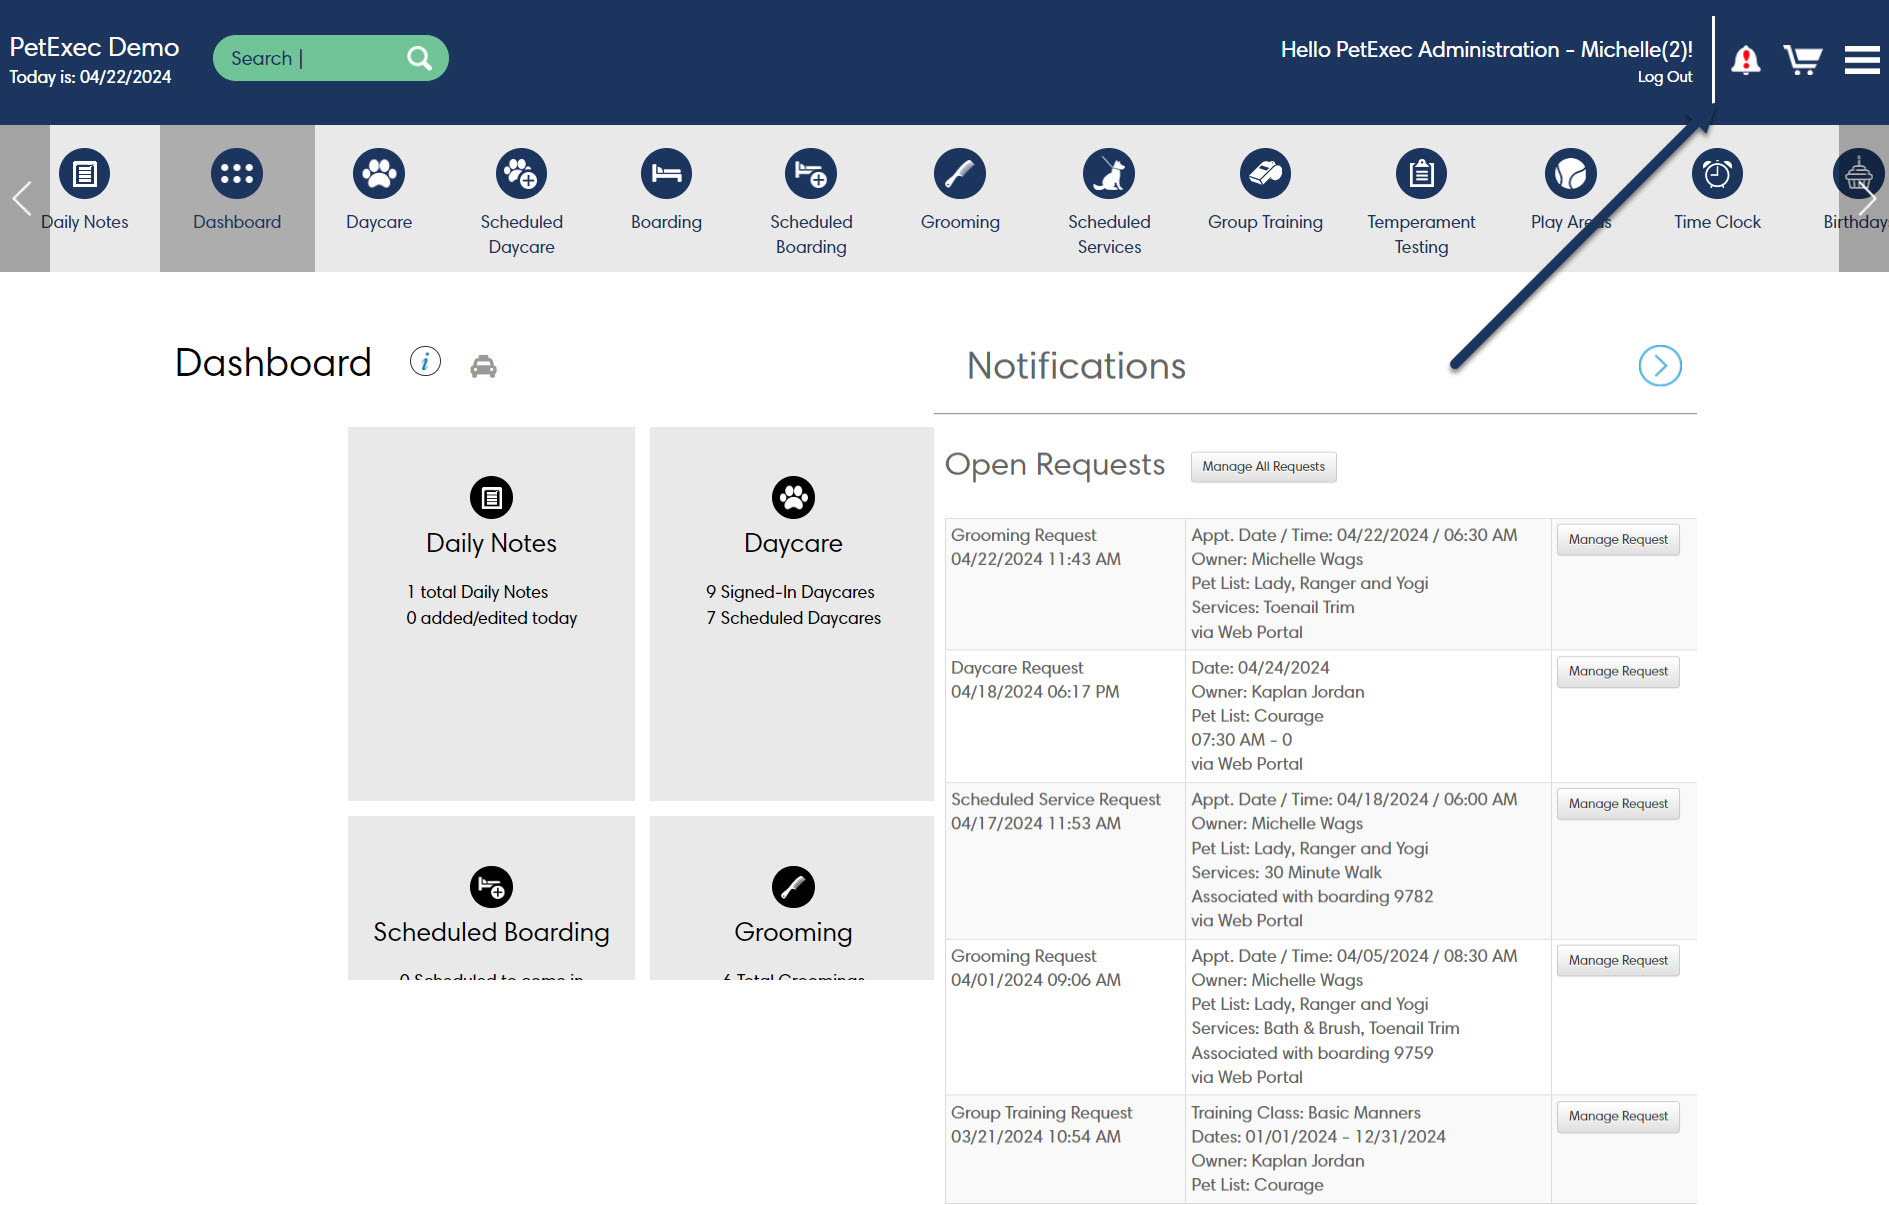Select Daily Notes in the navigation bar

[85, 195]
